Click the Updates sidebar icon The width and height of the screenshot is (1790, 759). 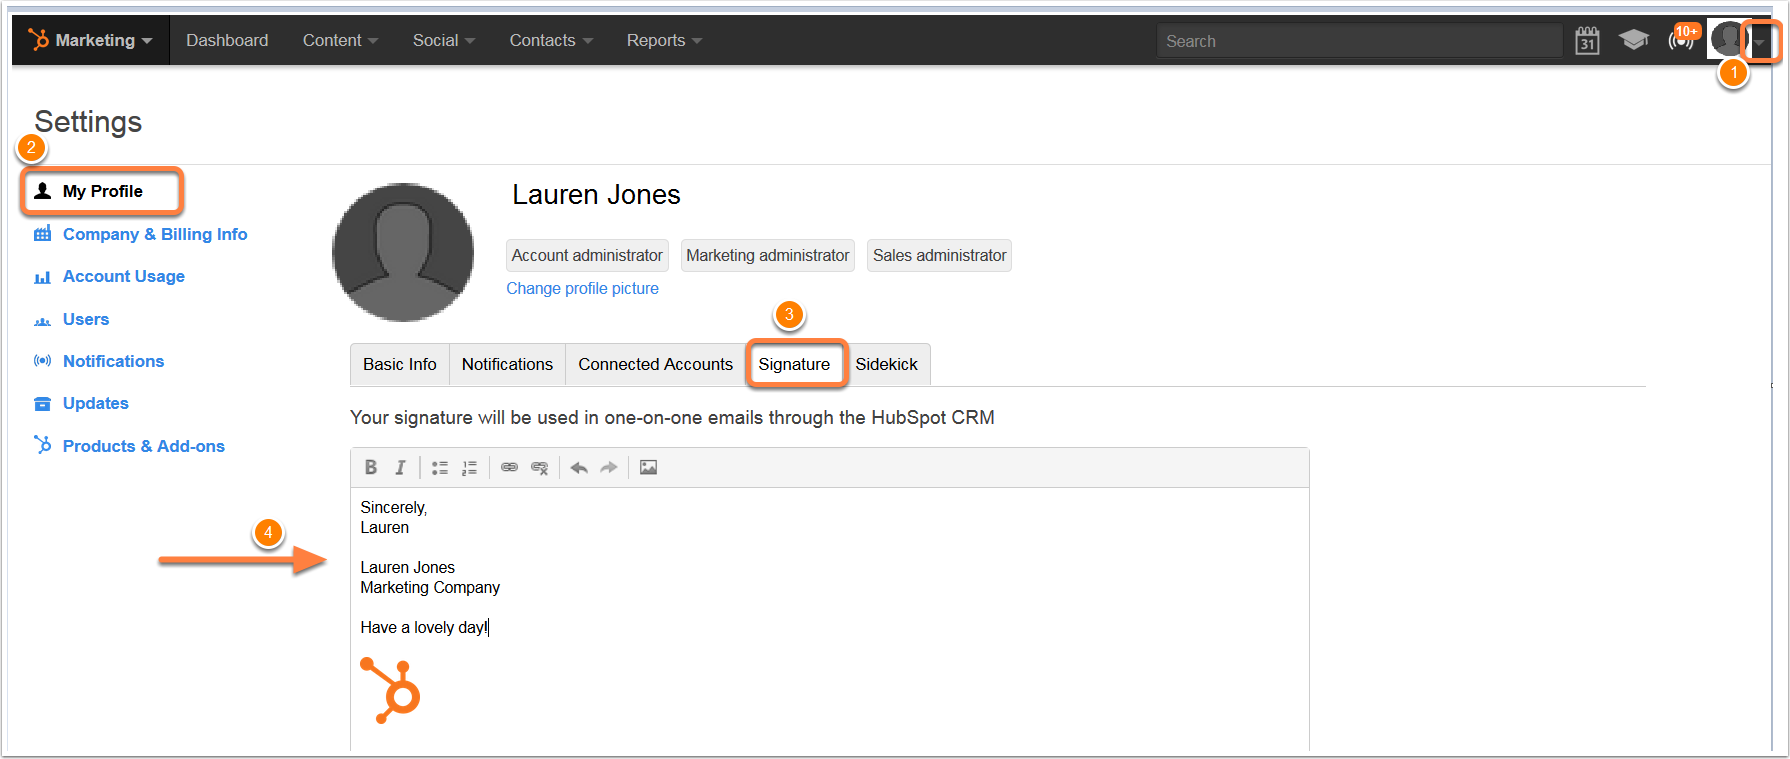[42, 404]
